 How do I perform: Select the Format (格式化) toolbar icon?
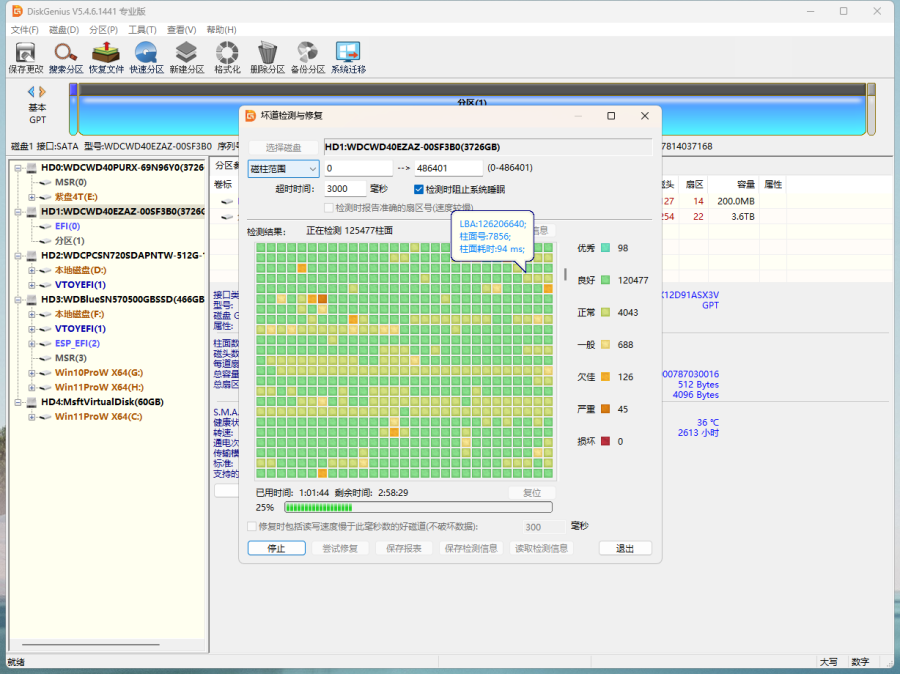point(227,57)
